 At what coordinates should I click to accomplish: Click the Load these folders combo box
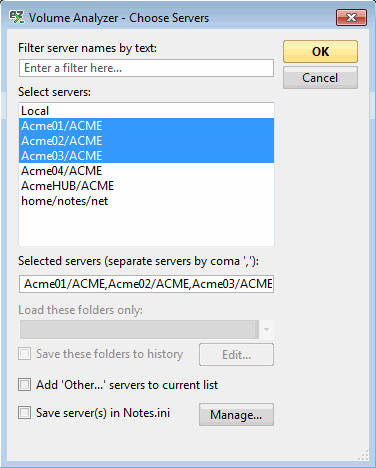click(147, 329)
